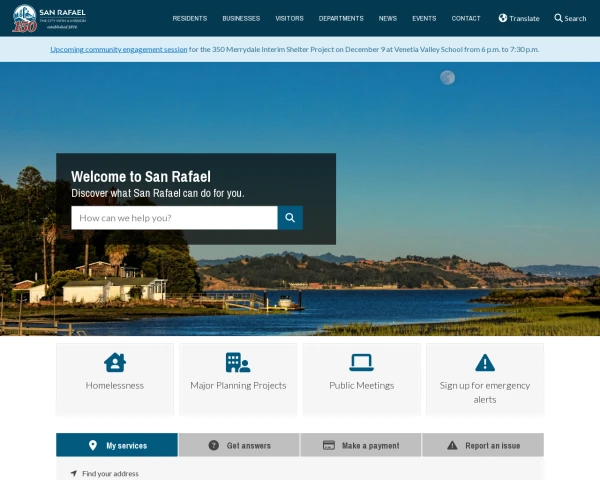600x480 pixels.
Task: Click Find your address option
Action: [110, 473]
